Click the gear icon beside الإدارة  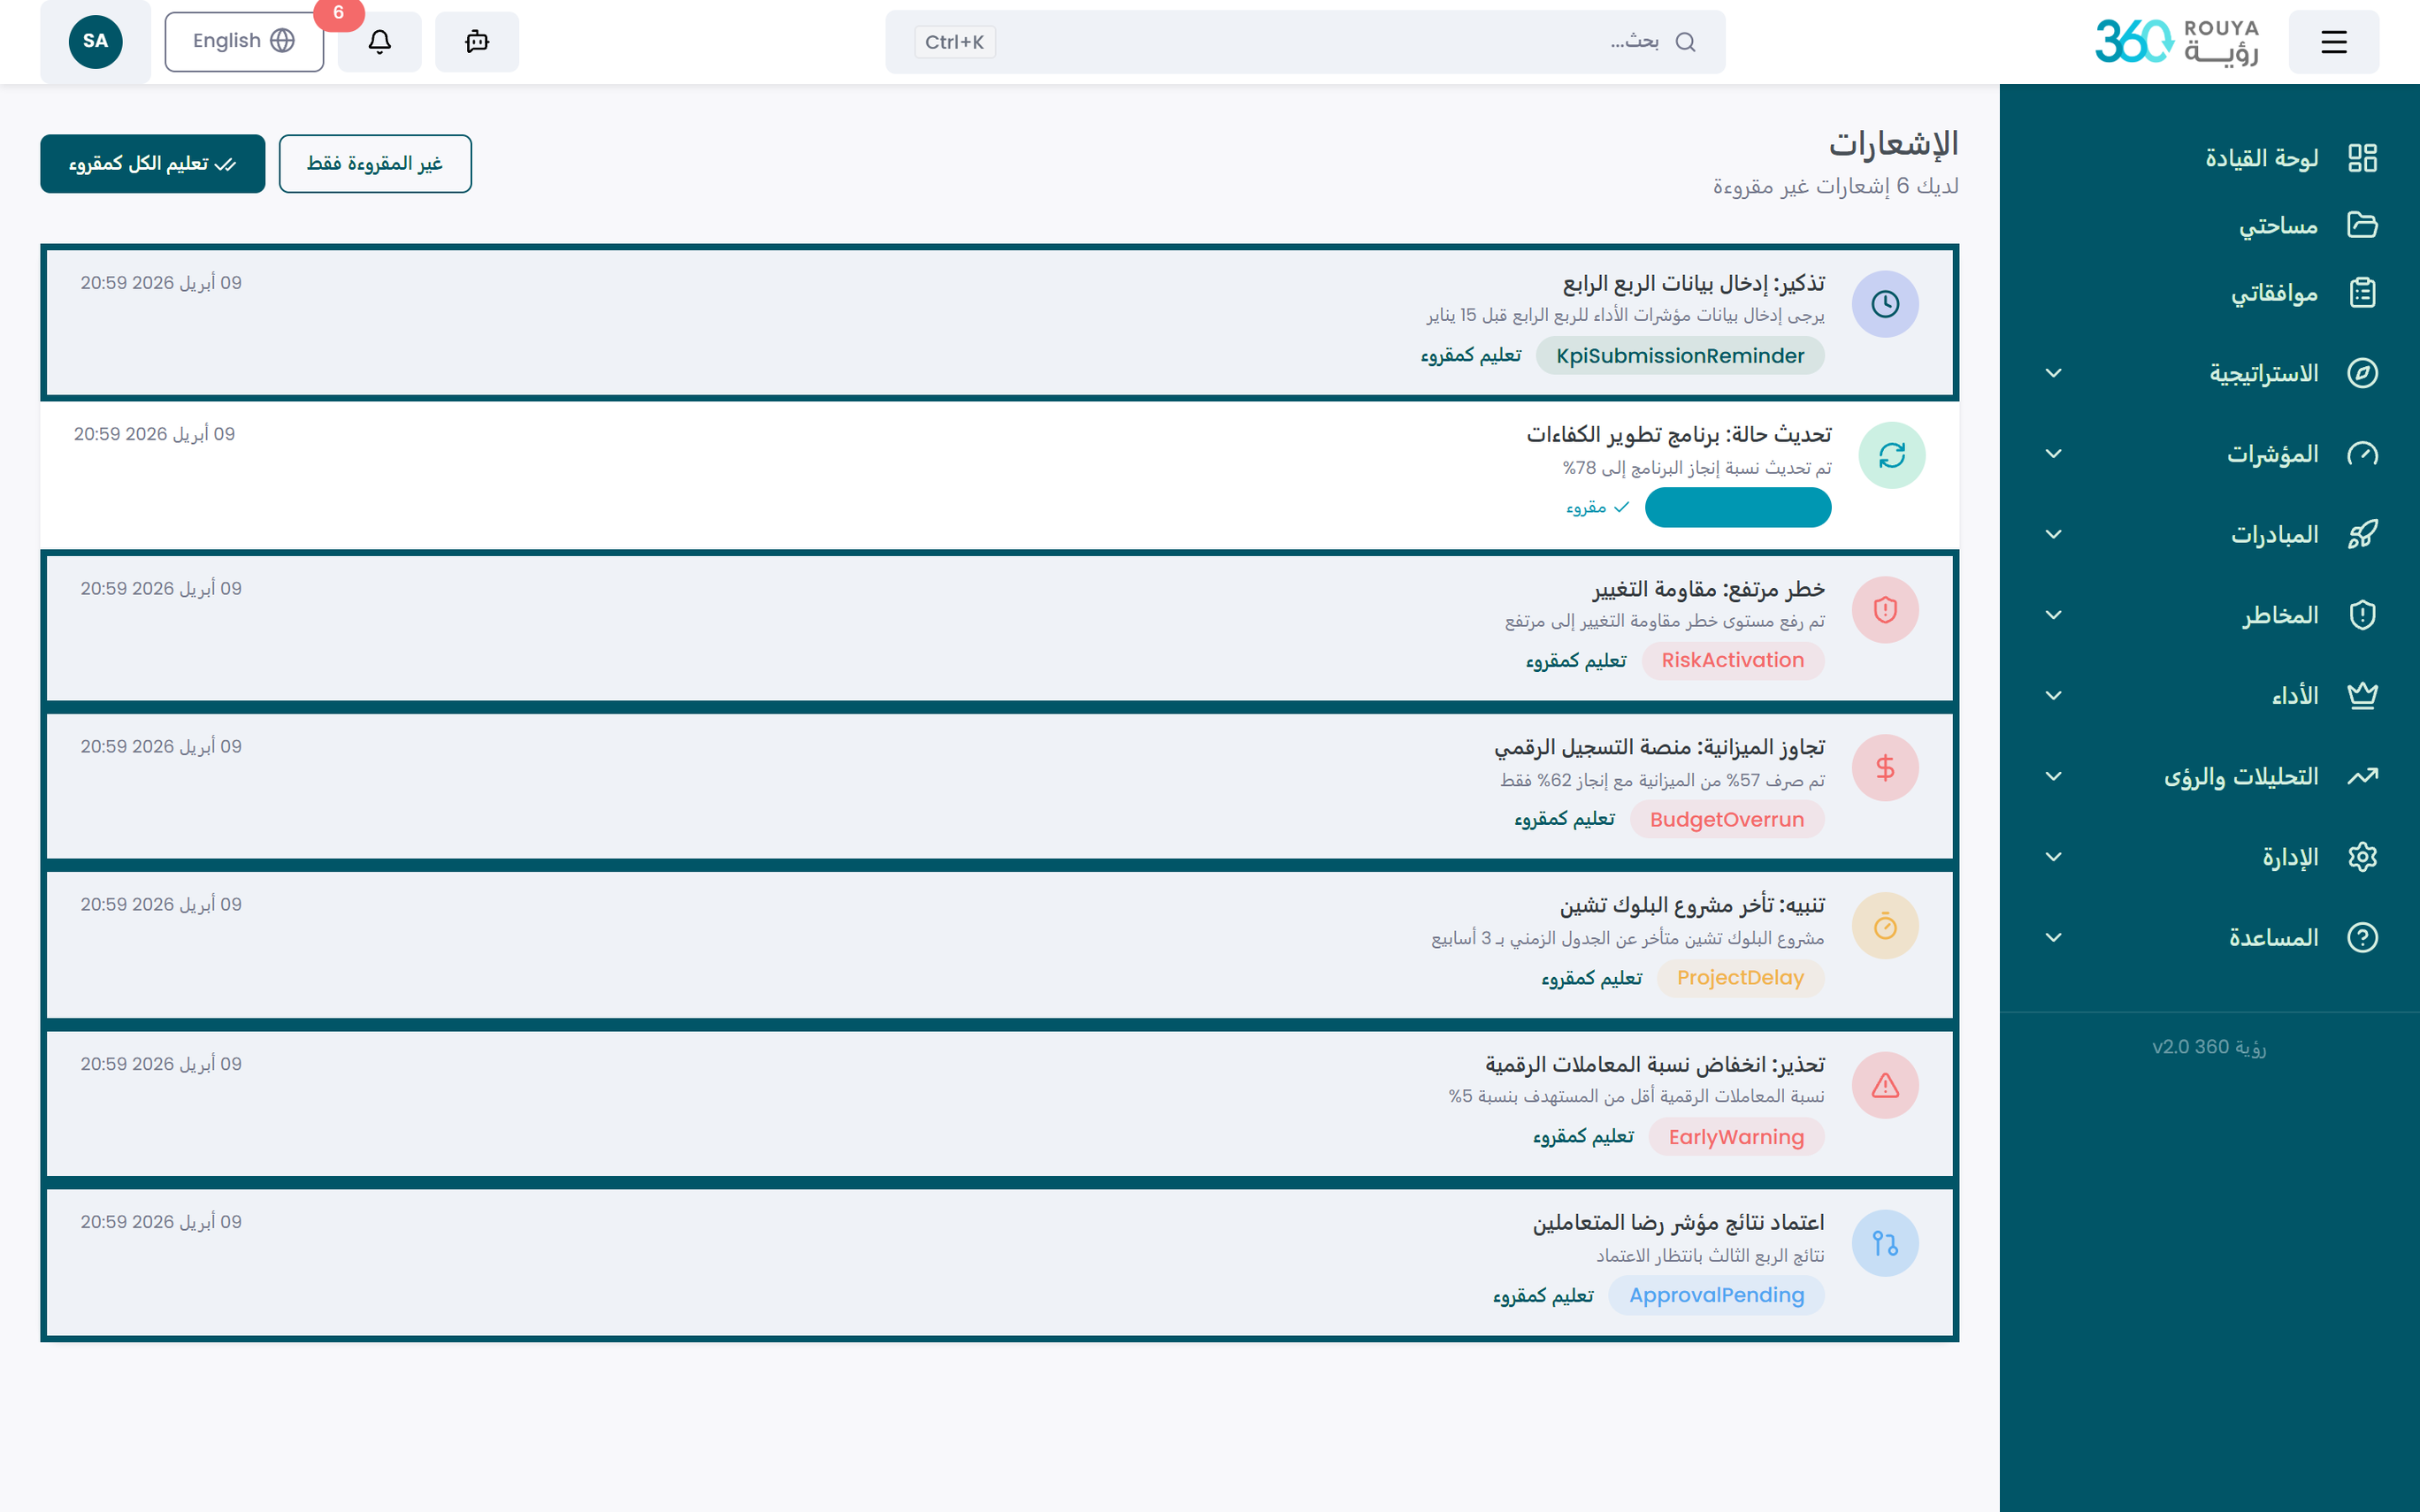click(x=2364, y=856)
